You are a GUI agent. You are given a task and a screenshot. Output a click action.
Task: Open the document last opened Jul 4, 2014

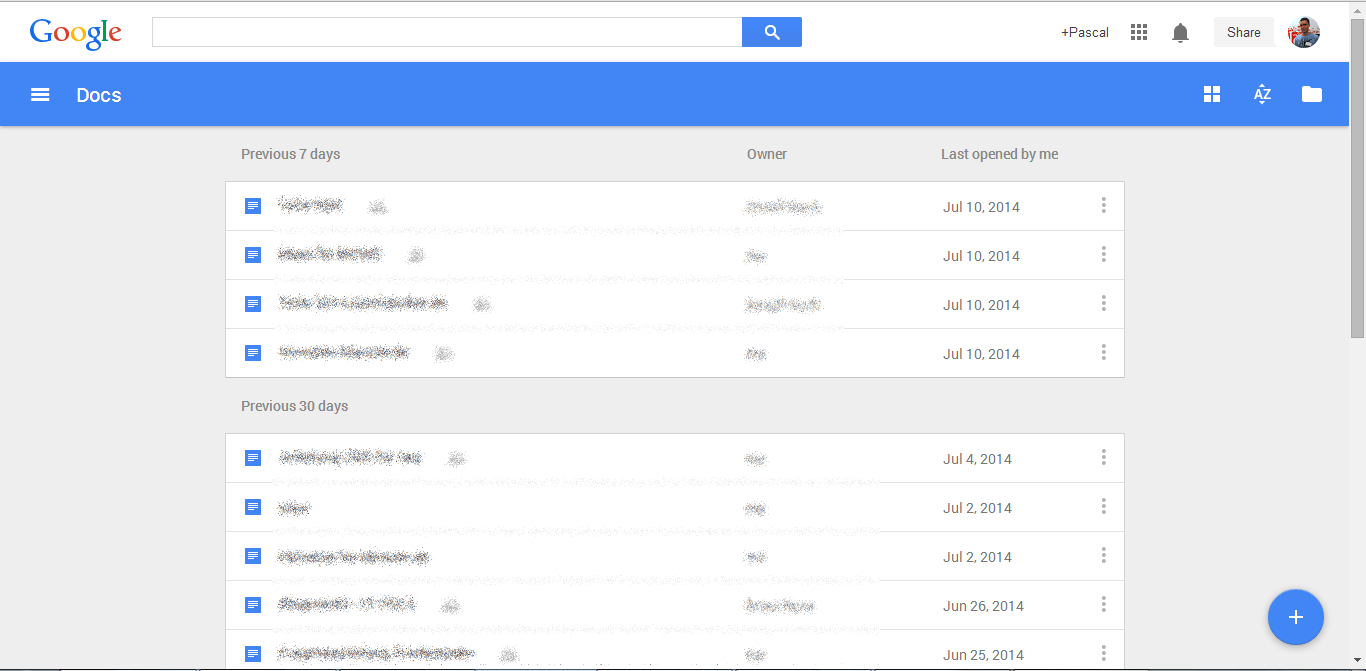[x=350, y=458]
